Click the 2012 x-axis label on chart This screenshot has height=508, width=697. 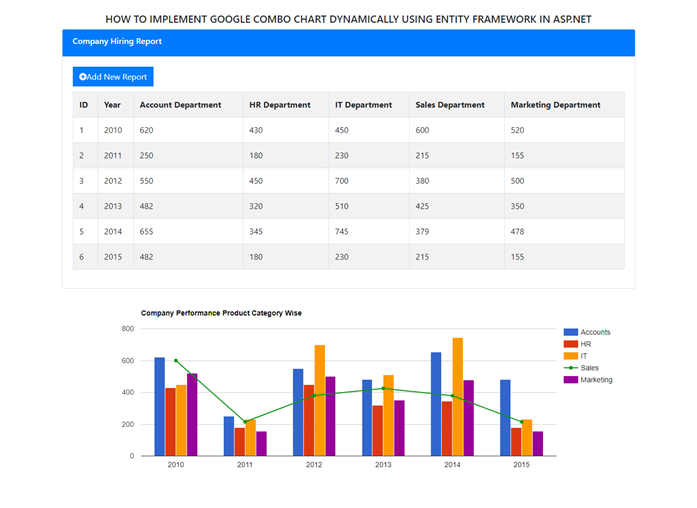[x=314, y=464]
